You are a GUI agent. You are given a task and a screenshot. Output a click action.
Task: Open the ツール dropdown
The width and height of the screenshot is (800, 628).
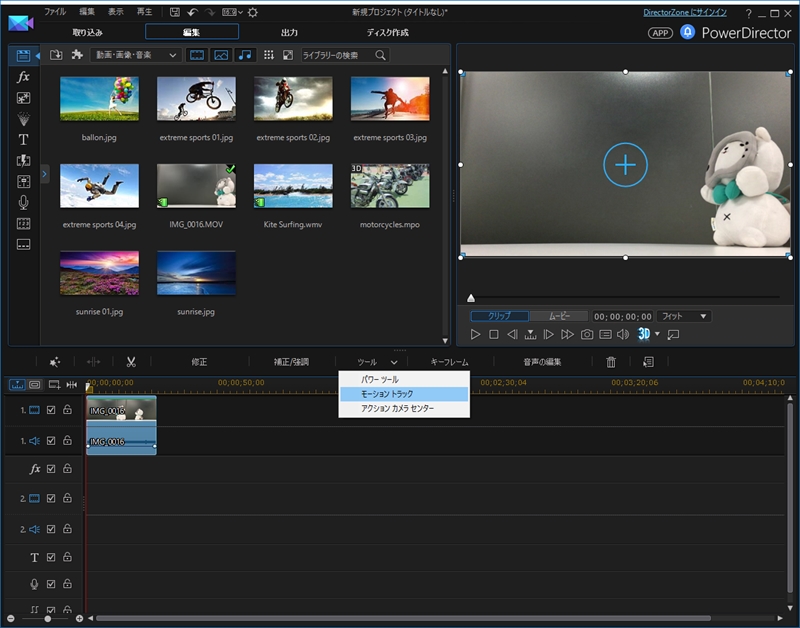(377, 362)
